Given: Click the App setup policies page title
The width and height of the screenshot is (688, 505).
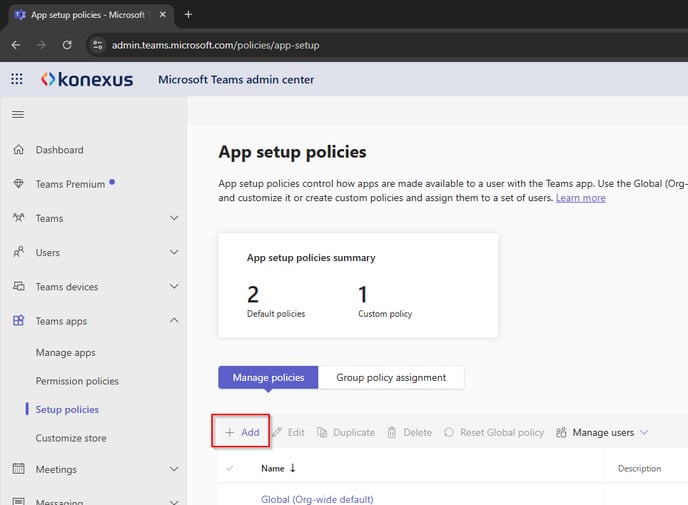Looking at the screenshot, I should (x=292, y=152).
